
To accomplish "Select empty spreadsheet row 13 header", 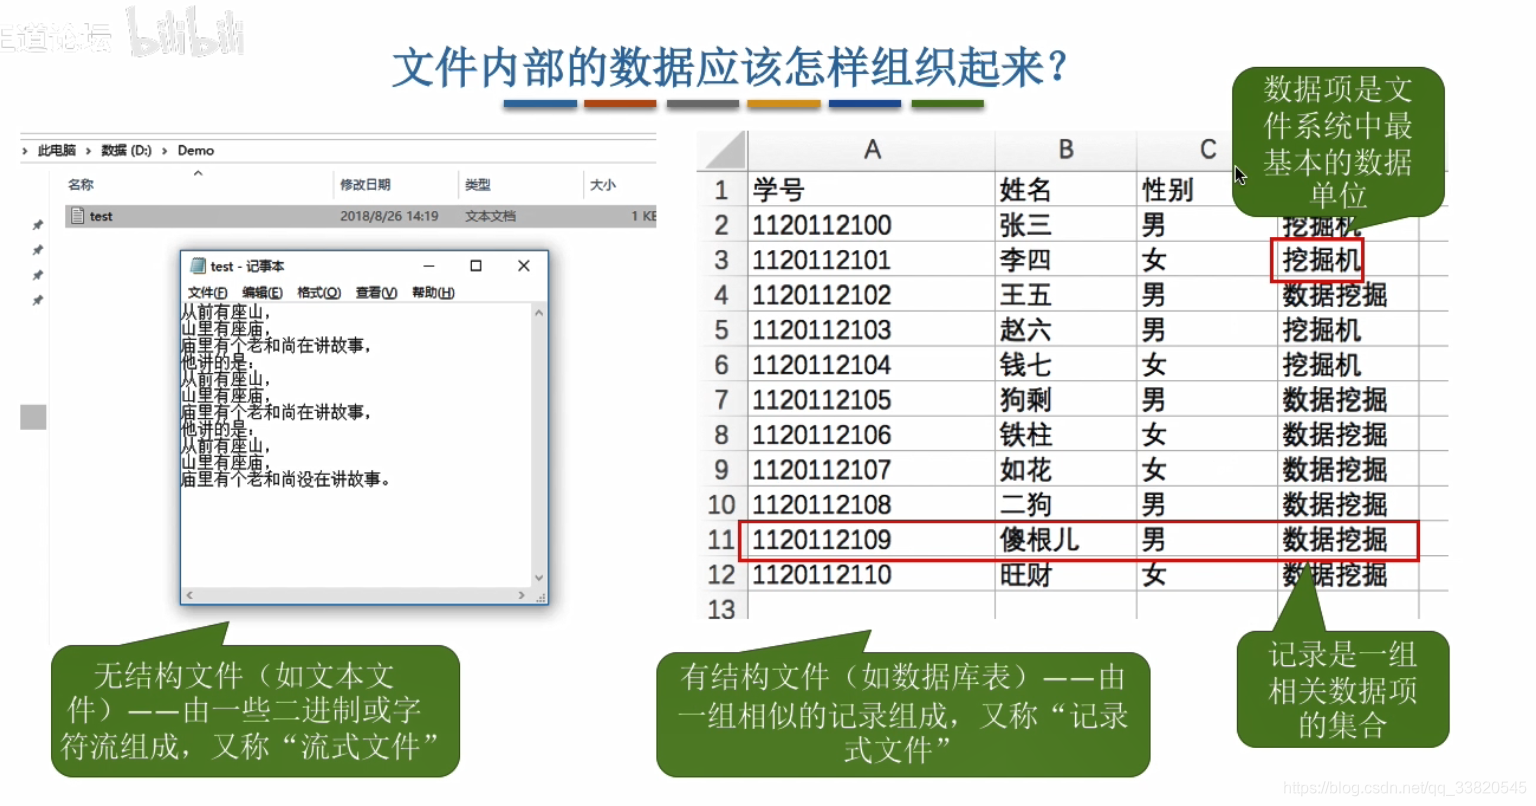I will click(722, 608).
